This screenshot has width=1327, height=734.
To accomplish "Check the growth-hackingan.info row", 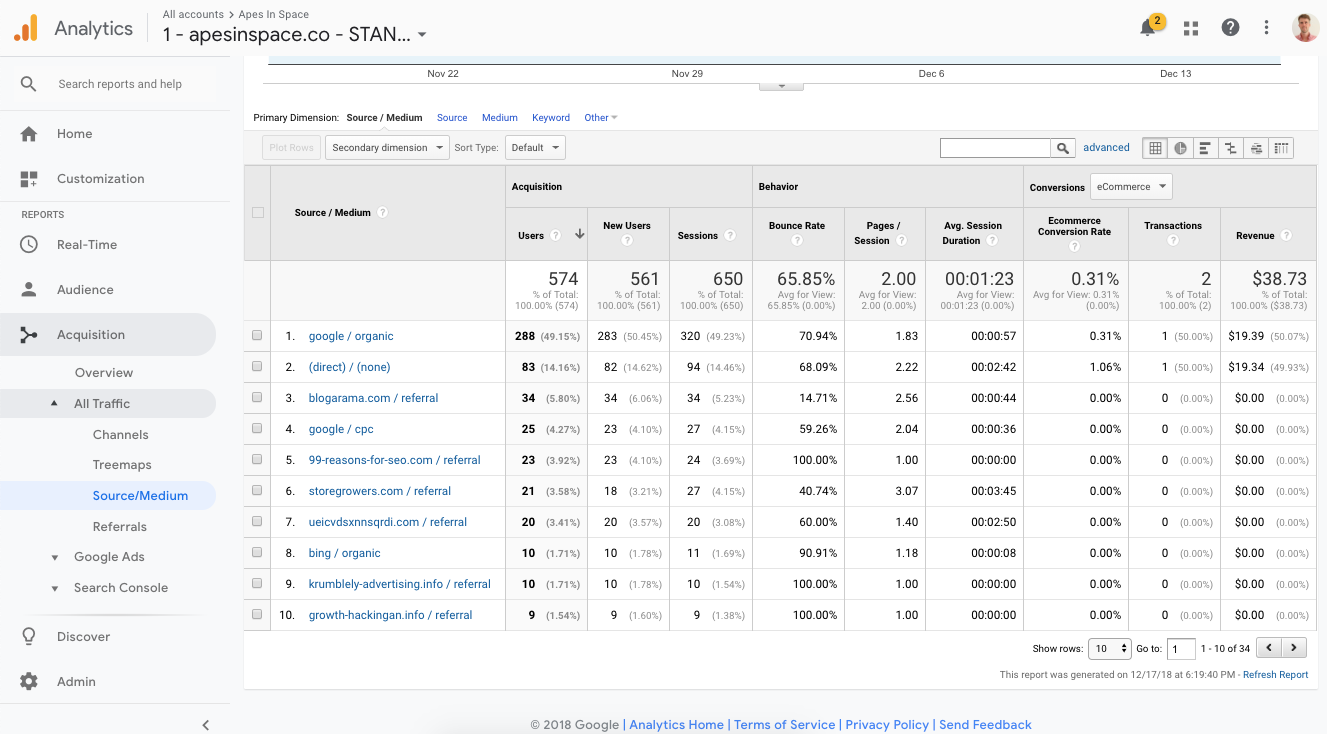I will (x=257, y=615).
